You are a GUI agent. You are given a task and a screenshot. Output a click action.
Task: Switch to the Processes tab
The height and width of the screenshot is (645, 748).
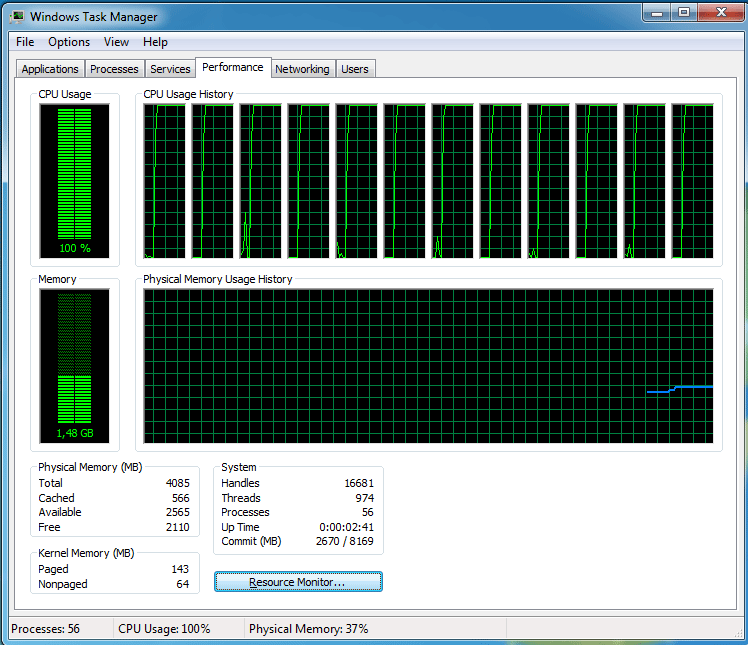click(x=114, y=69)
